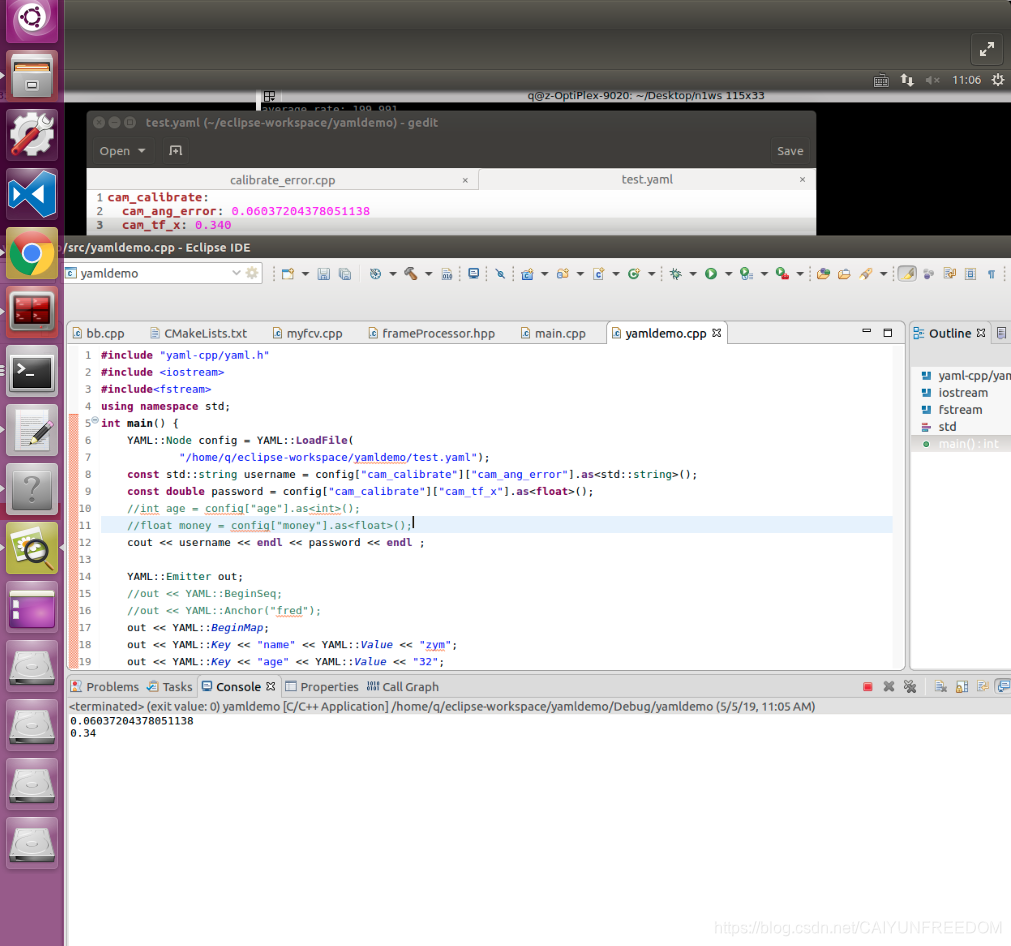1011x946 pixels.
Task: Remove the terminated launch with the X icon
Action: (x=888, y=687)
